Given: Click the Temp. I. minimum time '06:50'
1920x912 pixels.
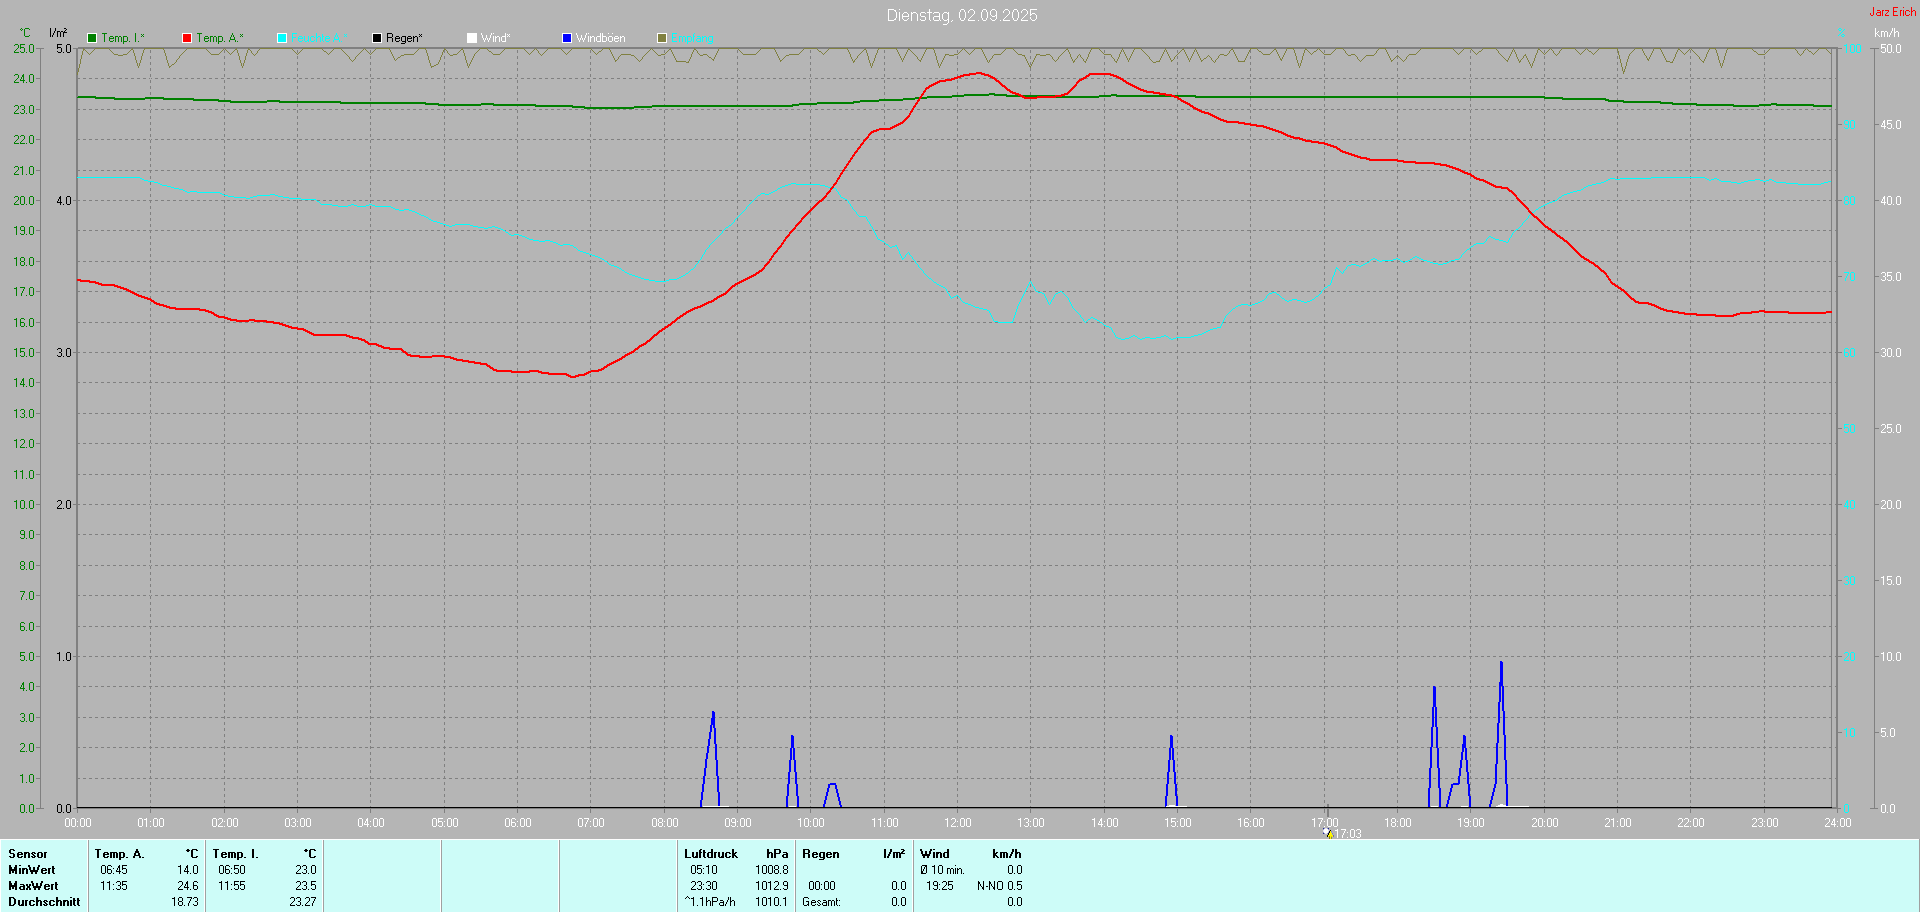Looking at the screenshot, I should click(232, 870).
